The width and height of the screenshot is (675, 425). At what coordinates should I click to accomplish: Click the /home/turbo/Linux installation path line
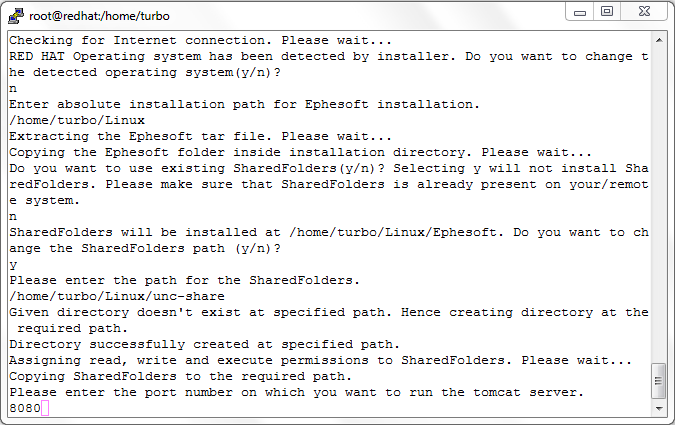(x=77, y=120)
